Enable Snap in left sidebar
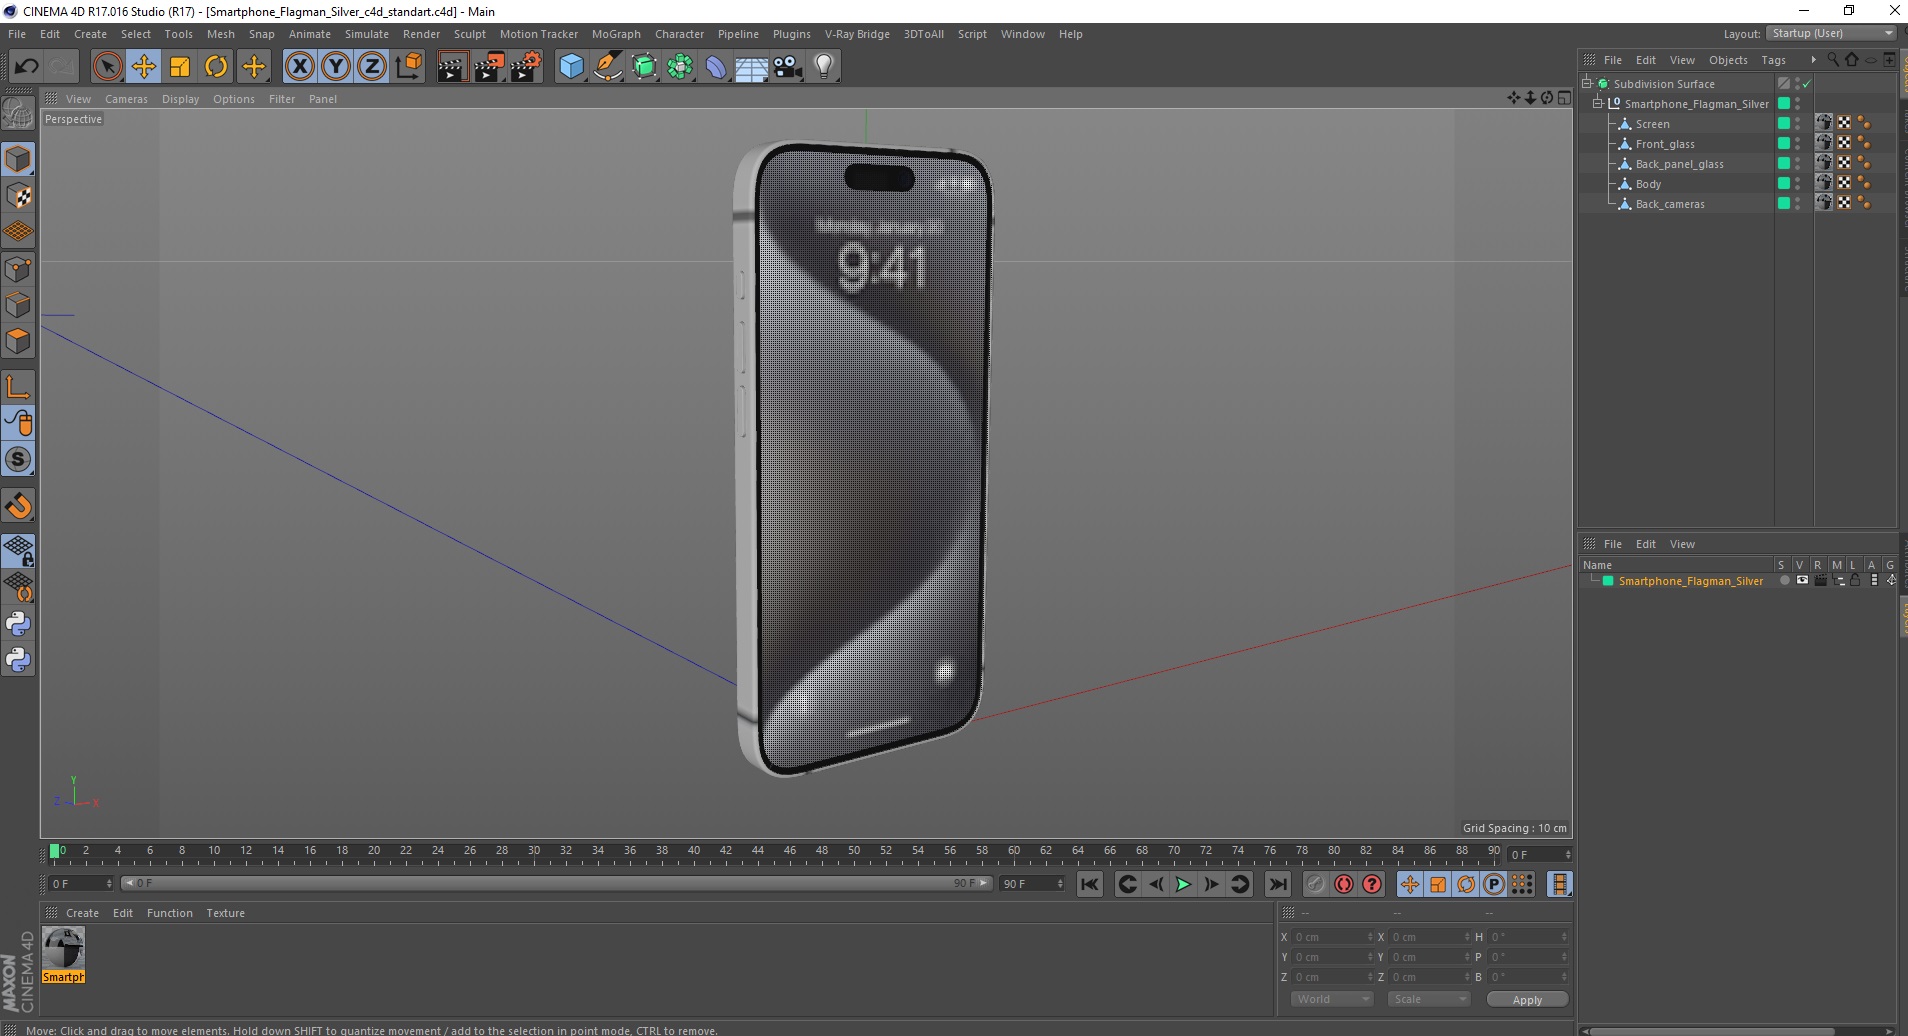The height and width of the screenshot is (1036, 1908). [x=18, y=506]
